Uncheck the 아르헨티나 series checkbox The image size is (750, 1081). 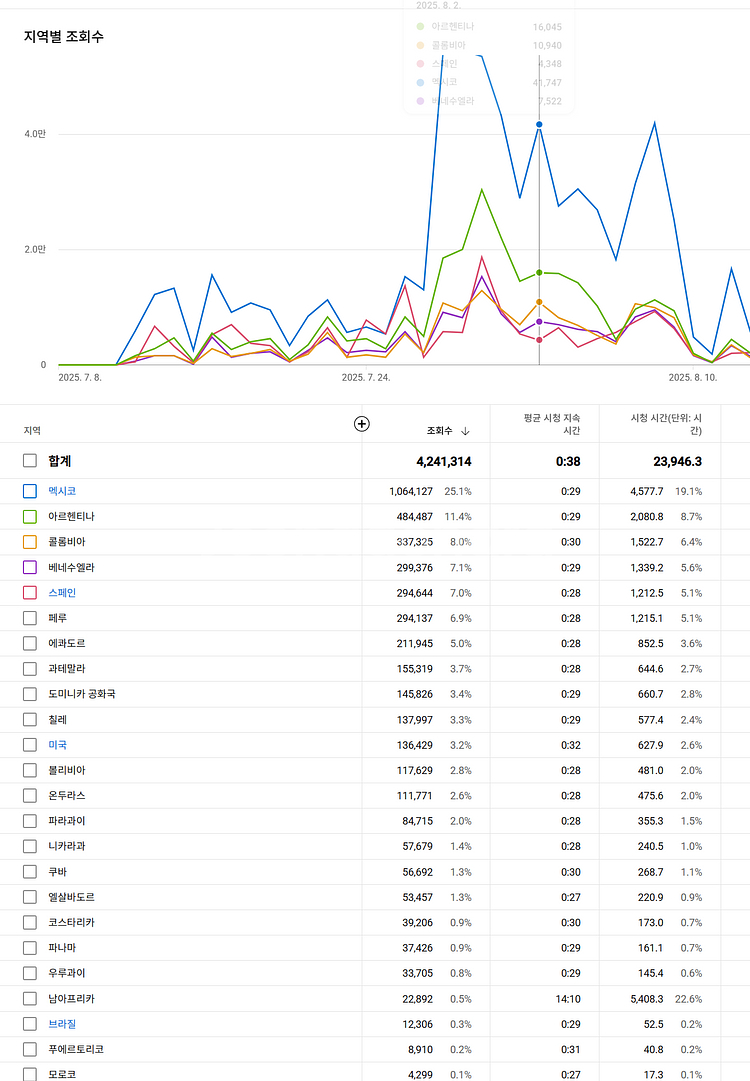pos(30,516)
